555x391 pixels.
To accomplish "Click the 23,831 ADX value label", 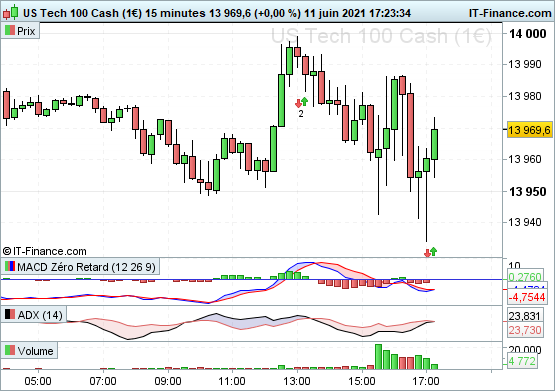I will point(525,316).
